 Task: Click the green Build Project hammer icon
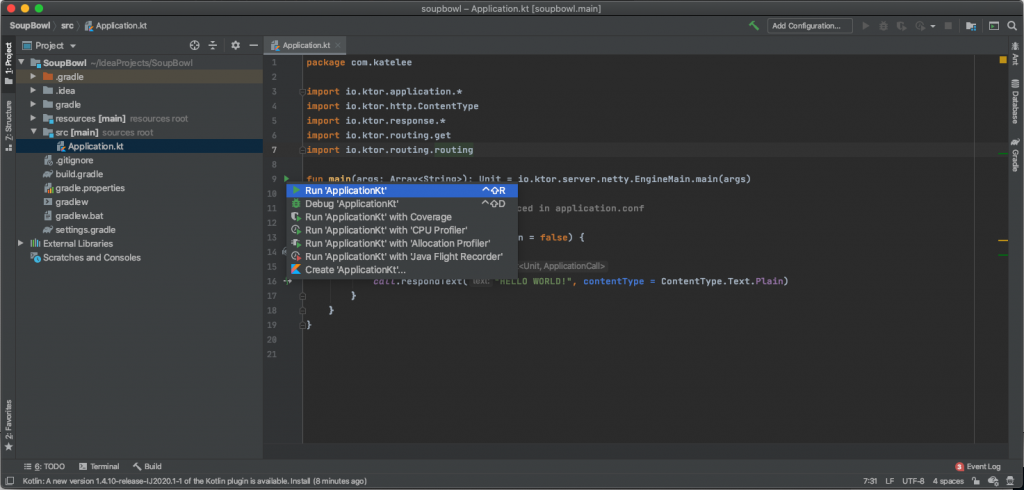pos(754,25)
